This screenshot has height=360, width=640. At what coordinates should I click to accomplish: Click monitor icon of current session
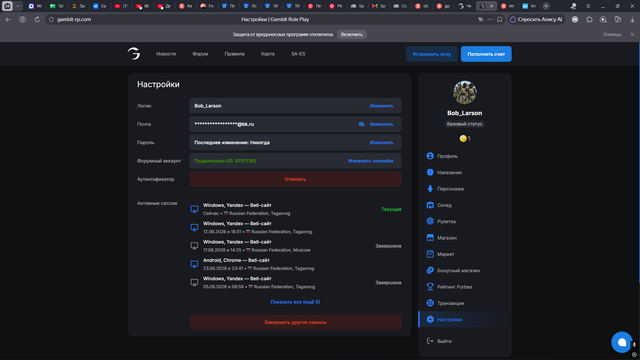click(194, 209)
